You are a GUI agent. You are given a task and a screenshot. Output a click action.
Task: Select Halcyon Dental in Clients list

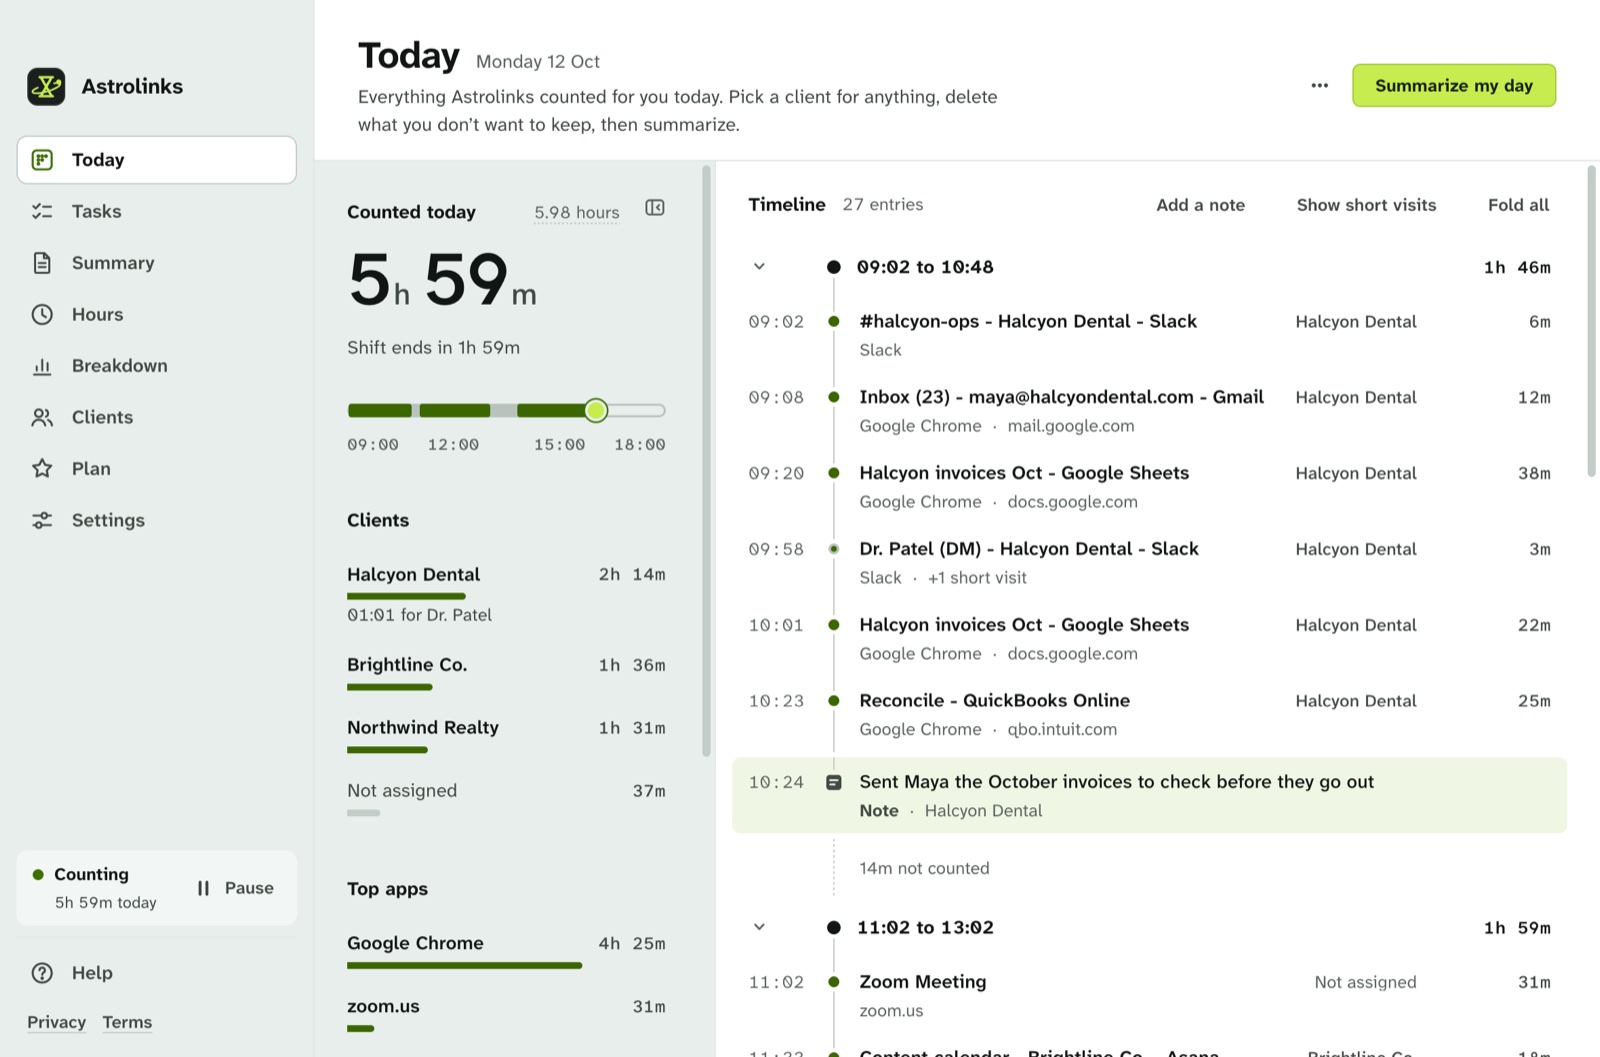506,593
